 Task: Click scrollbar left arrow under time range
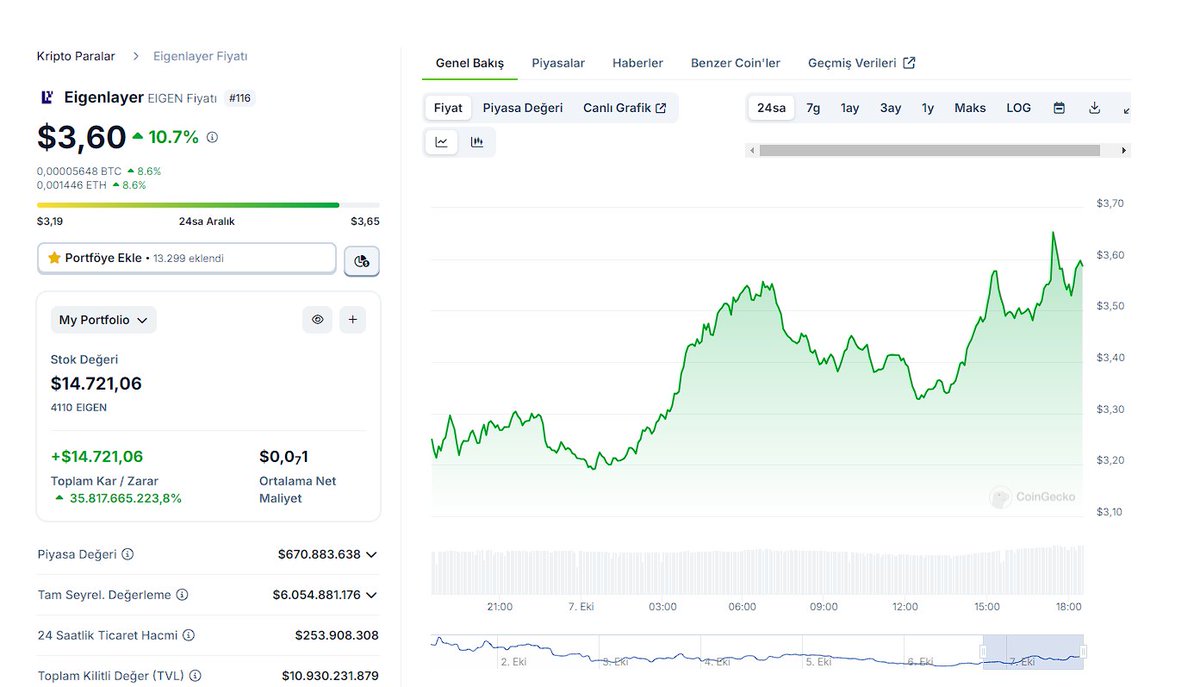[x=750, y=150]
